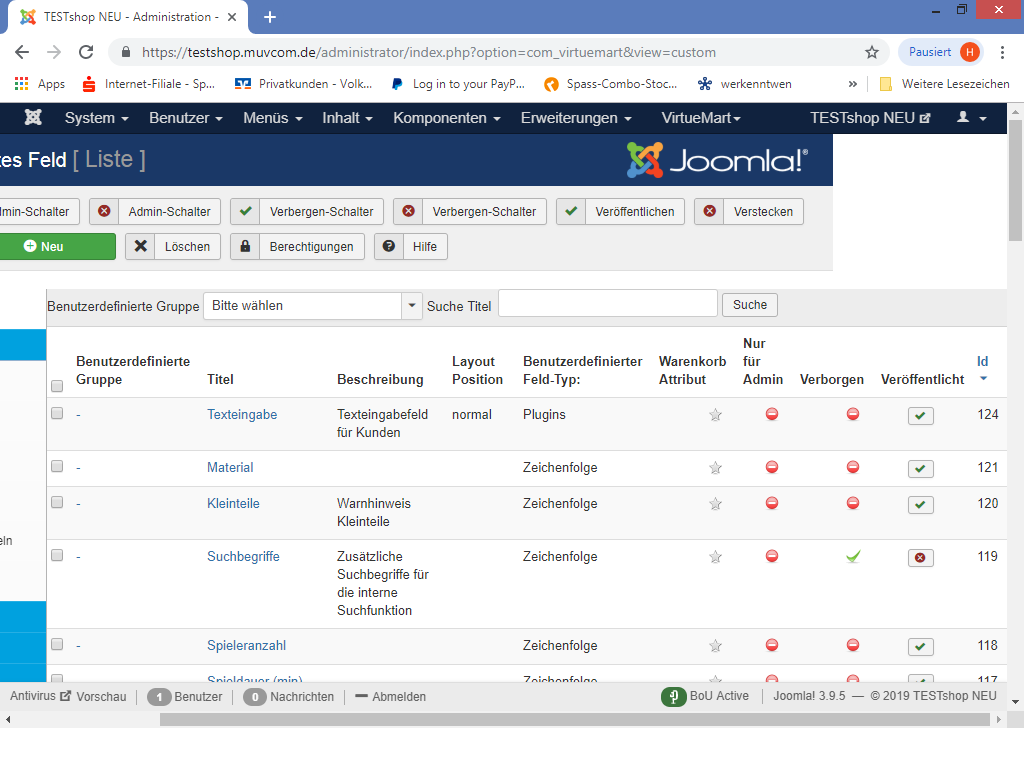Click the Joomla logo icon in admin menu
Image resolution: width=1024 pixels, height=768 pixels.
33,118
